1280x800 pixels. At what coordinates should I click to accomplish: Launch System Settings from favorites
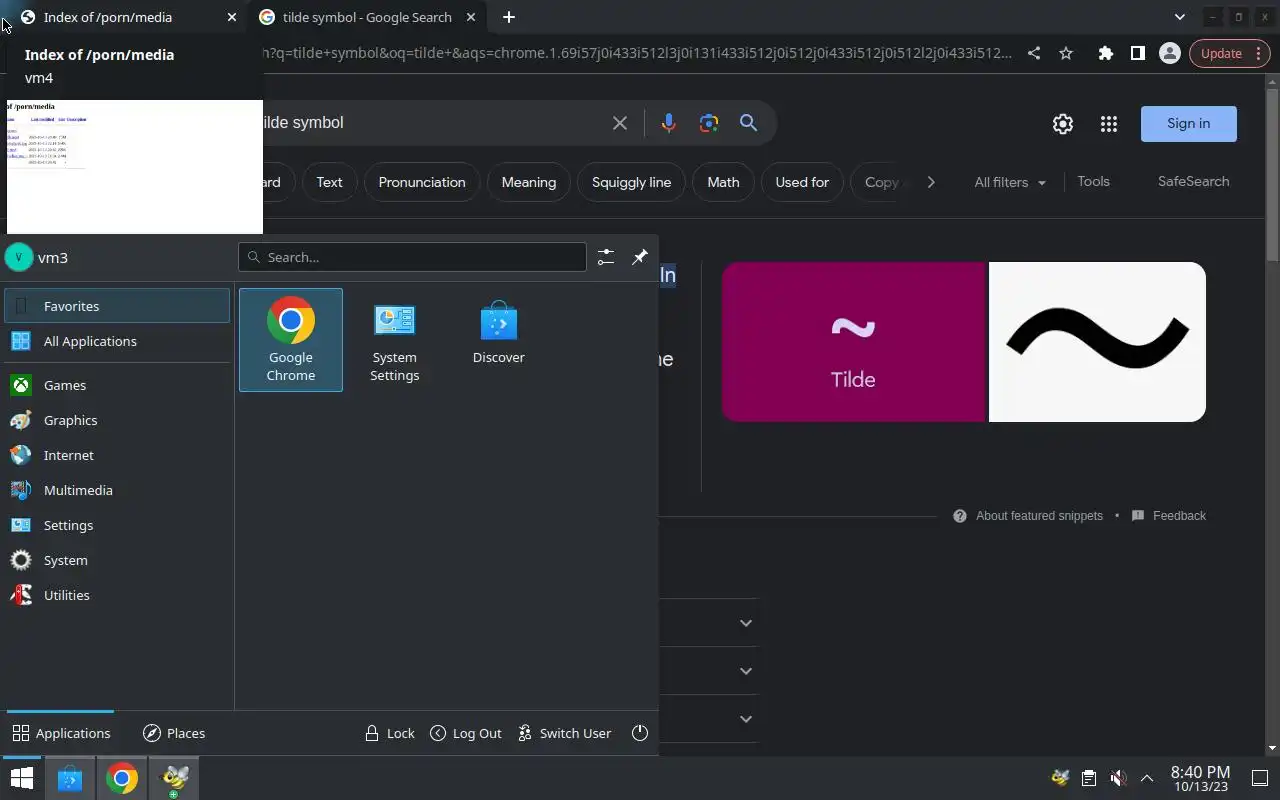tap(395, 340)
